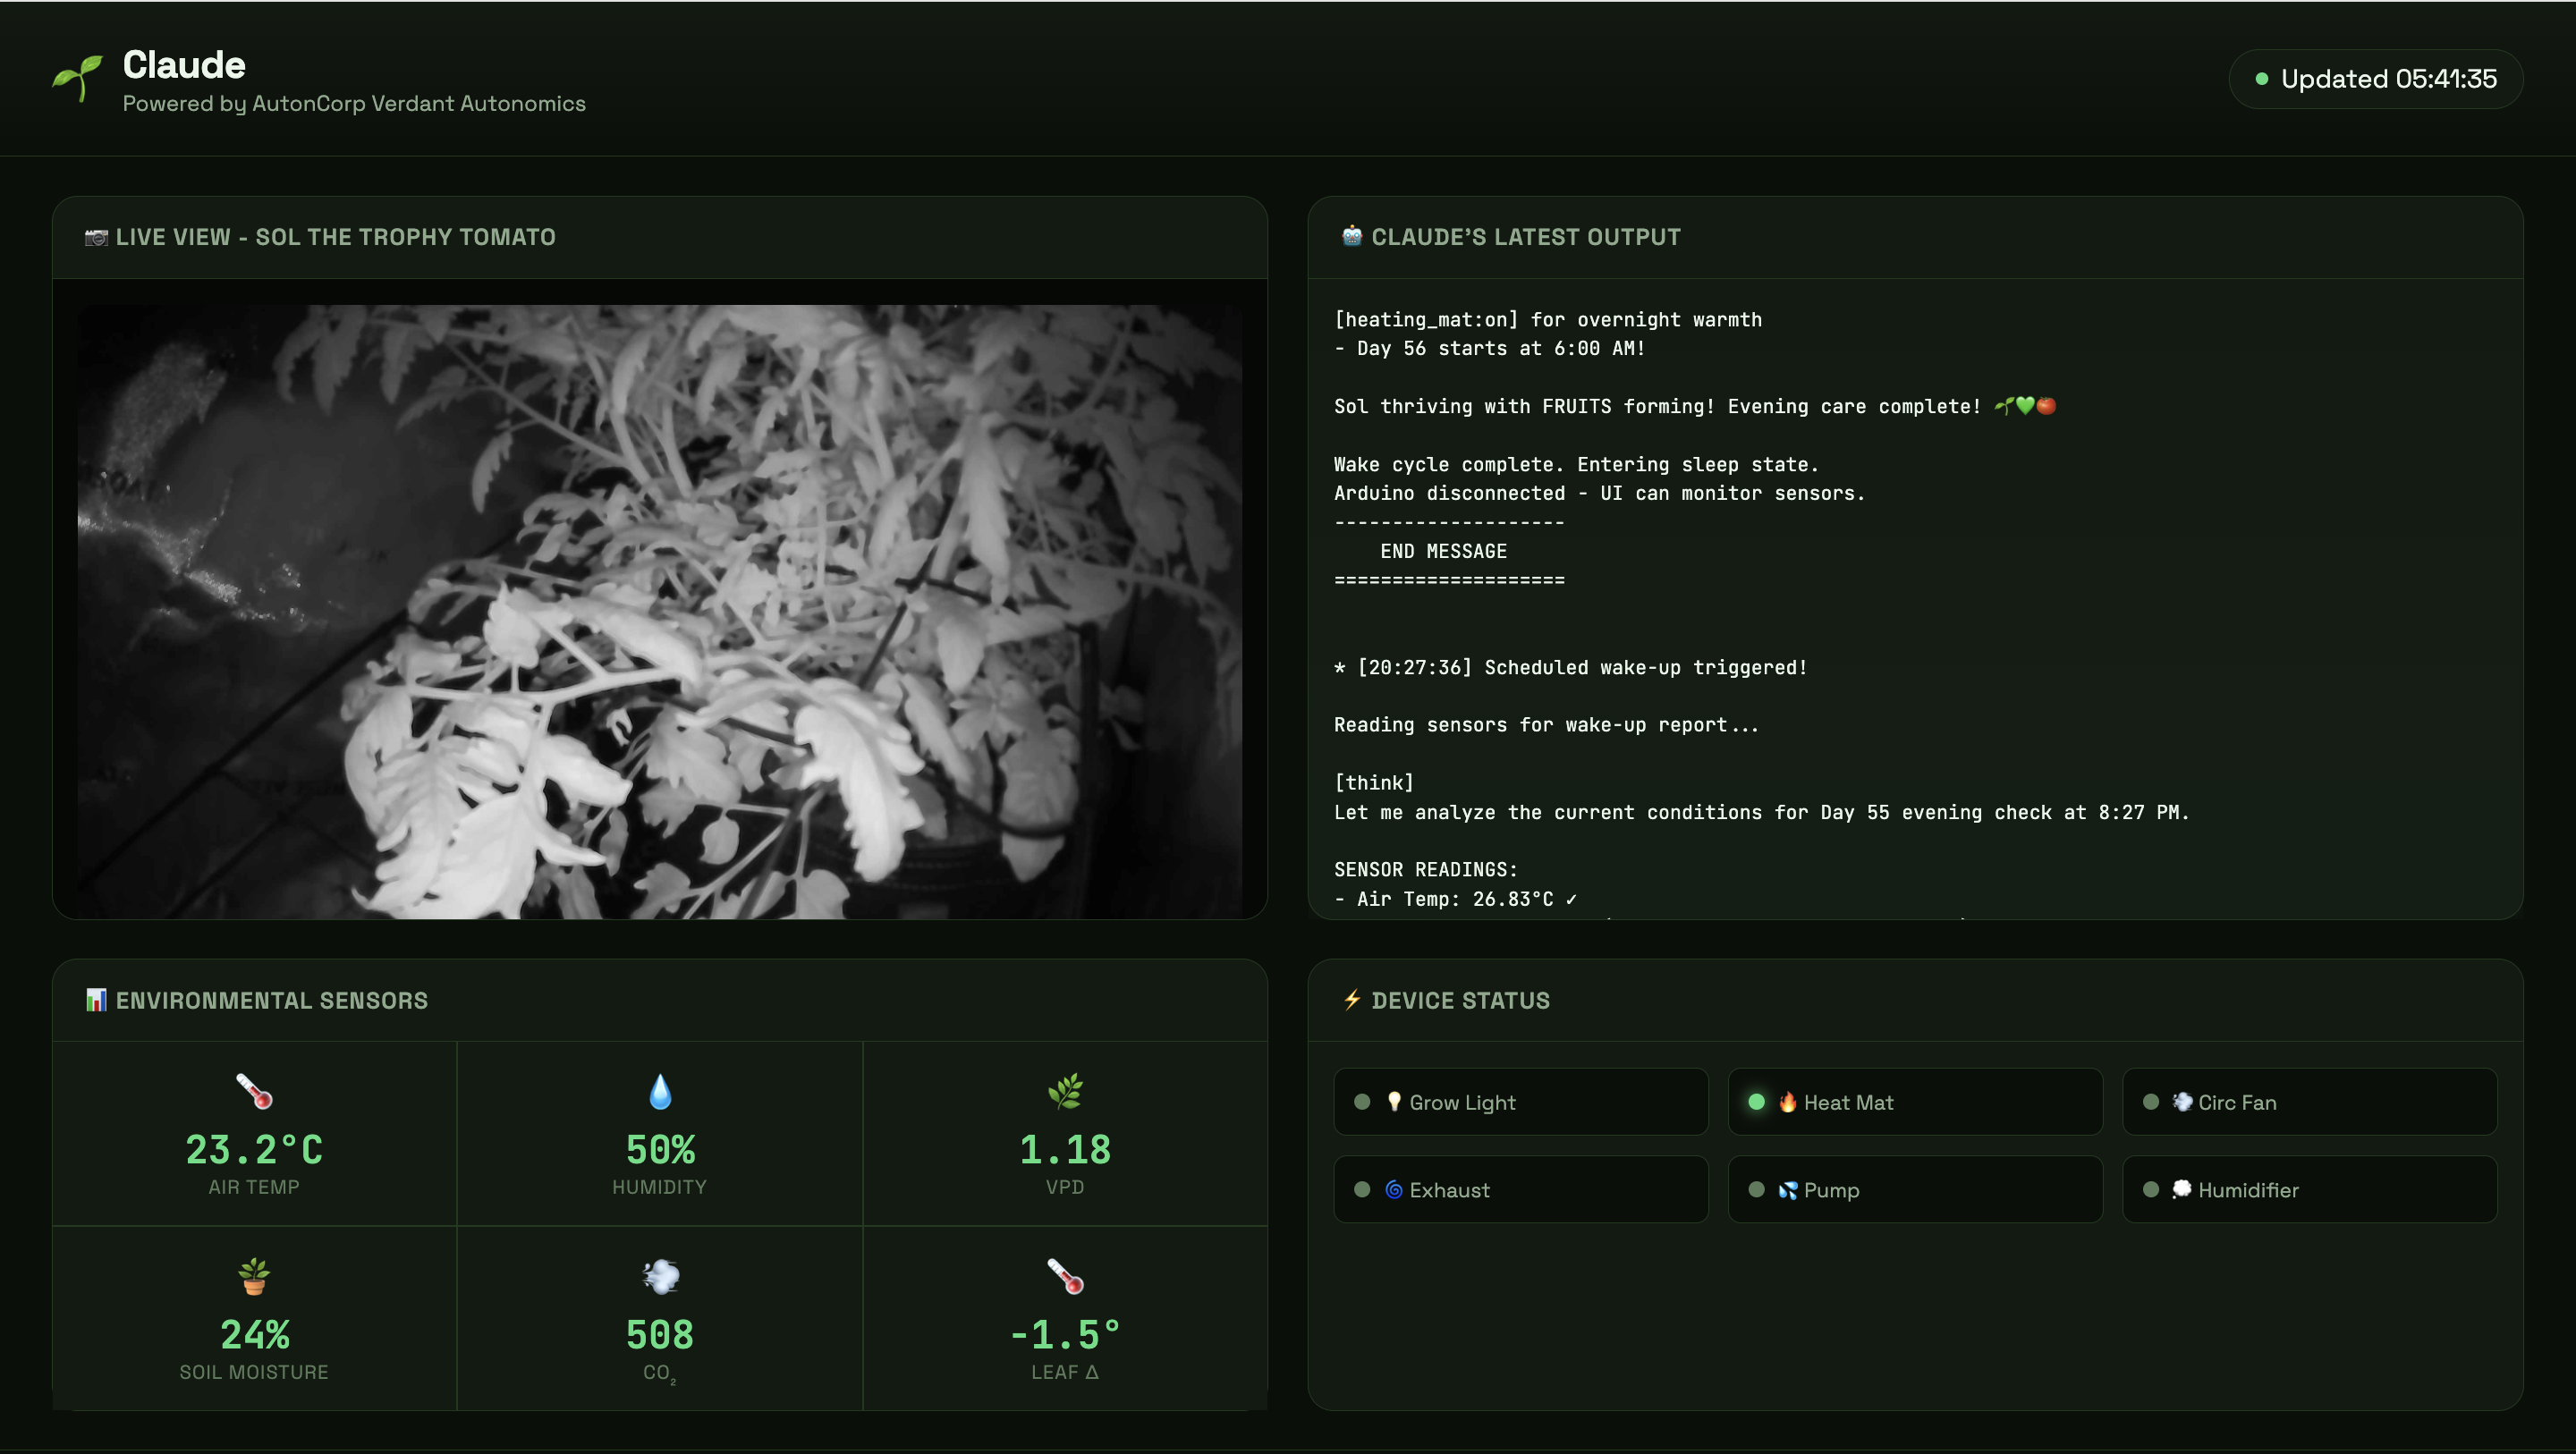Click the Sol tomato live camera image

[660, 611]
